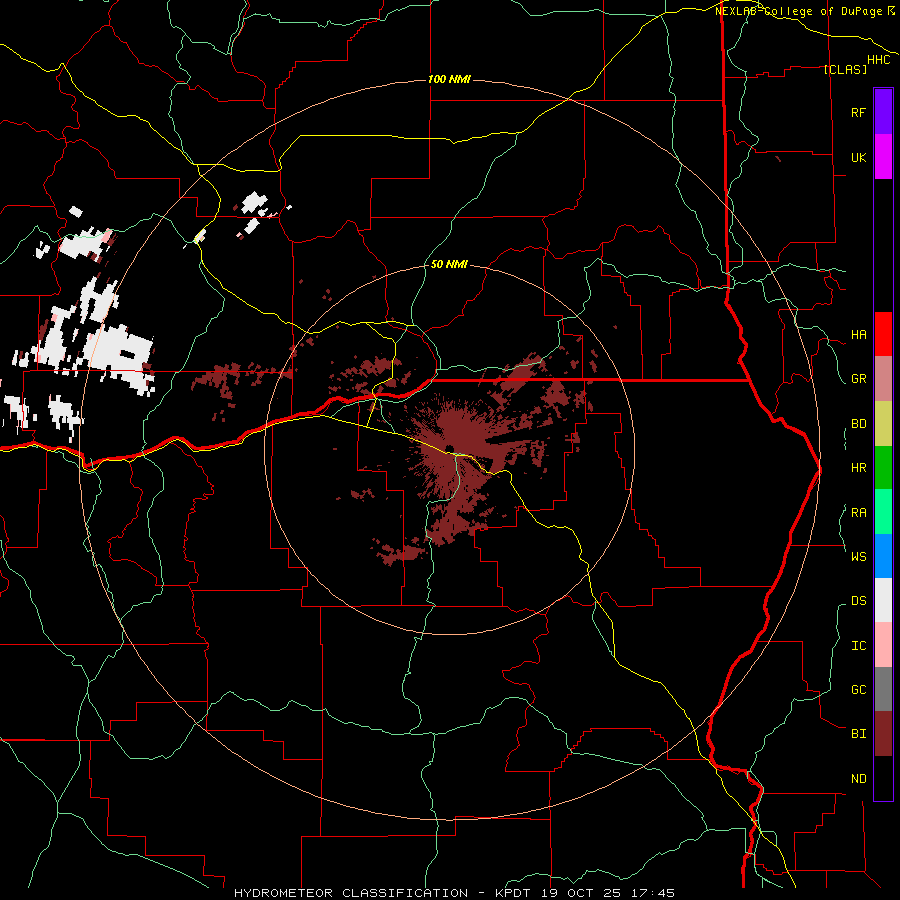Click the 'WS' legend label
Screen dimensions: 900x900
click(x=858, y=557)
